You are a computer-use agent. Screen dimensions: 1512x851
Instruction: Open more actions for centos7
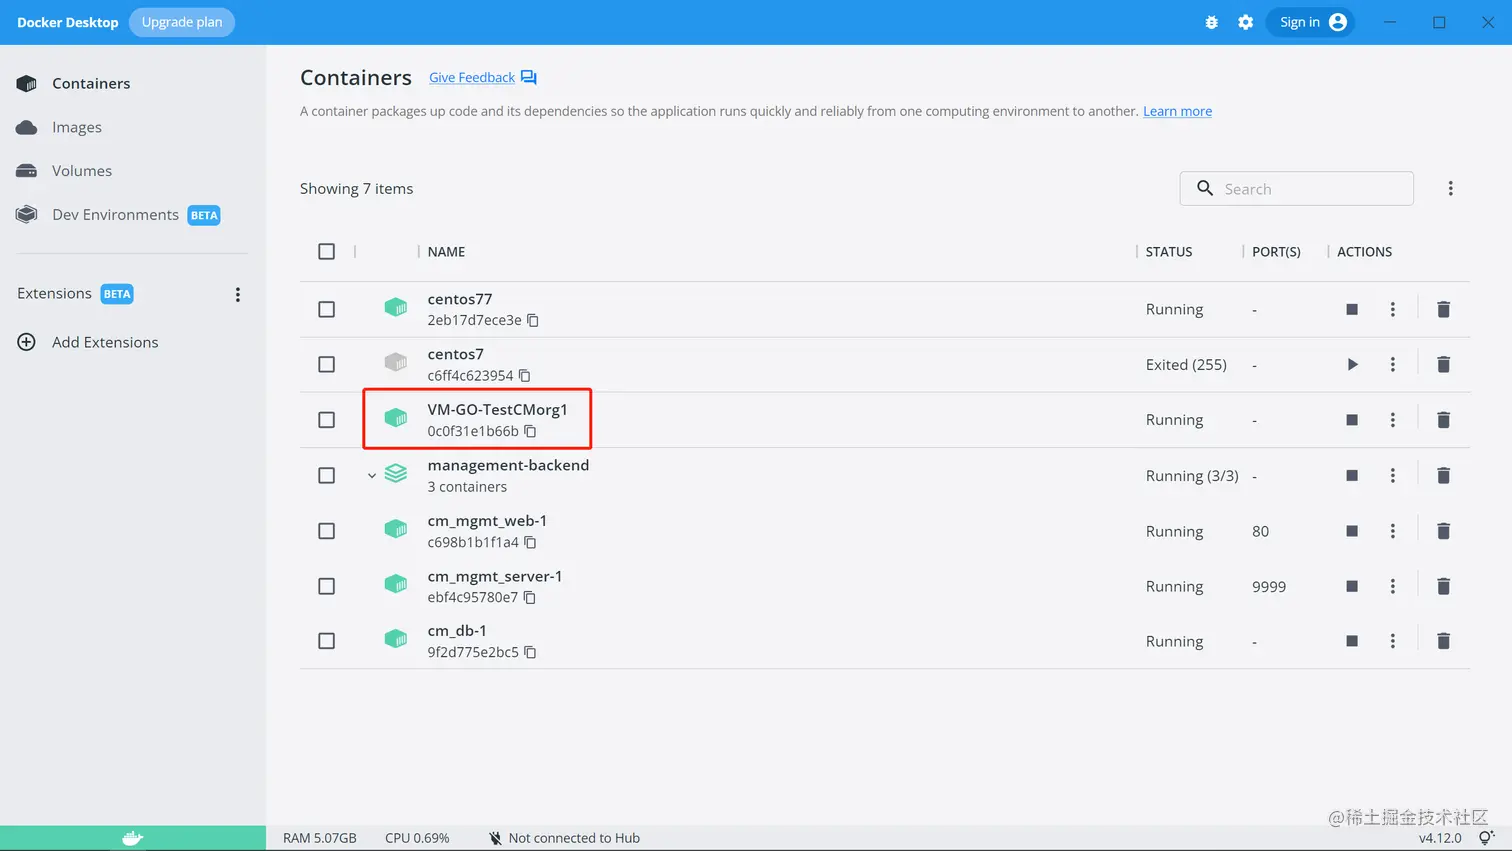(1392, 364)
